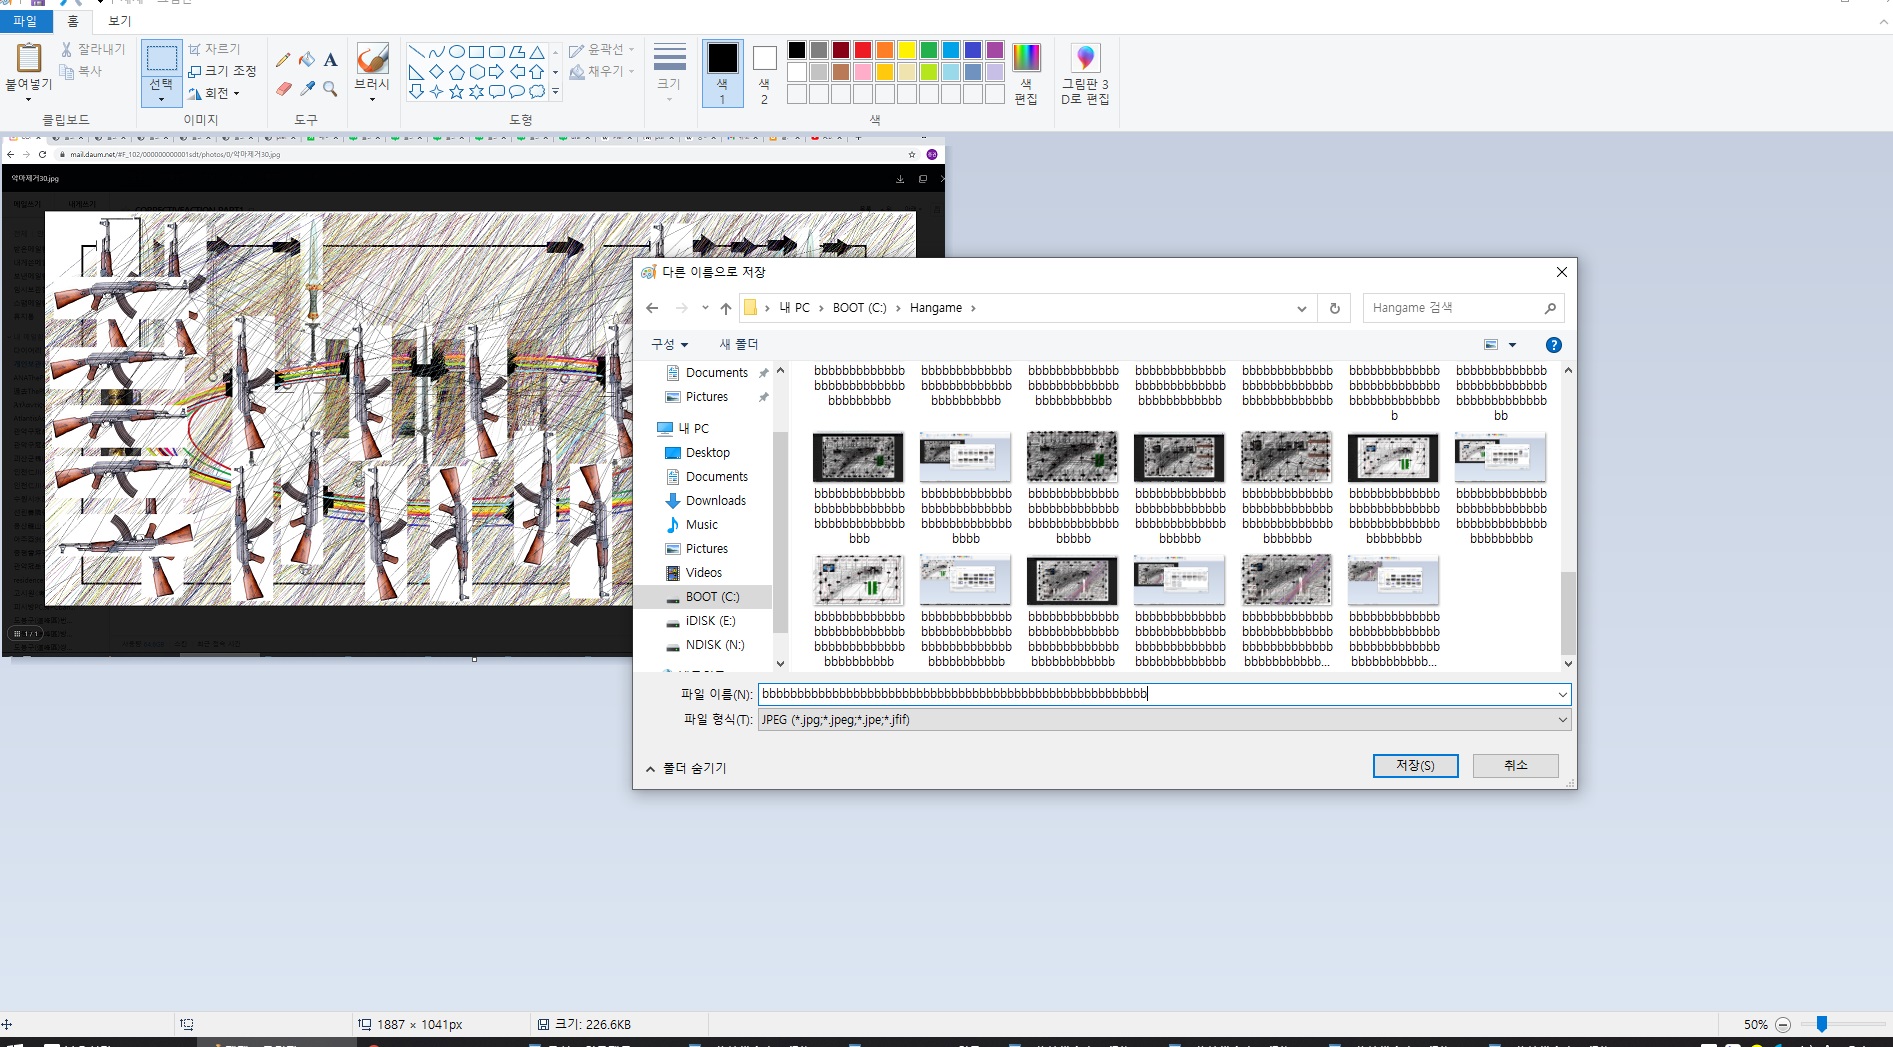The height and width of the screenshot is (1047, 1893).
Task: Click the Crop tool icon
Action: (195, 49)
